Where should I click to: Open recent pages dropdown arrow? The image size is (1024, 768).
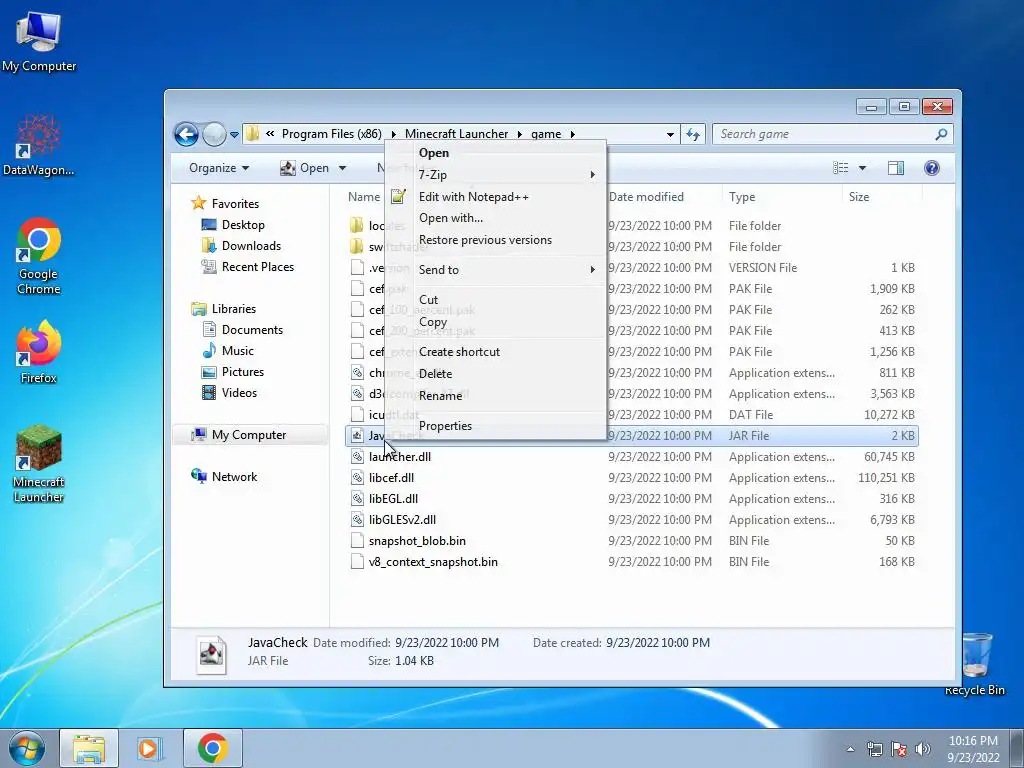[234, 135]
